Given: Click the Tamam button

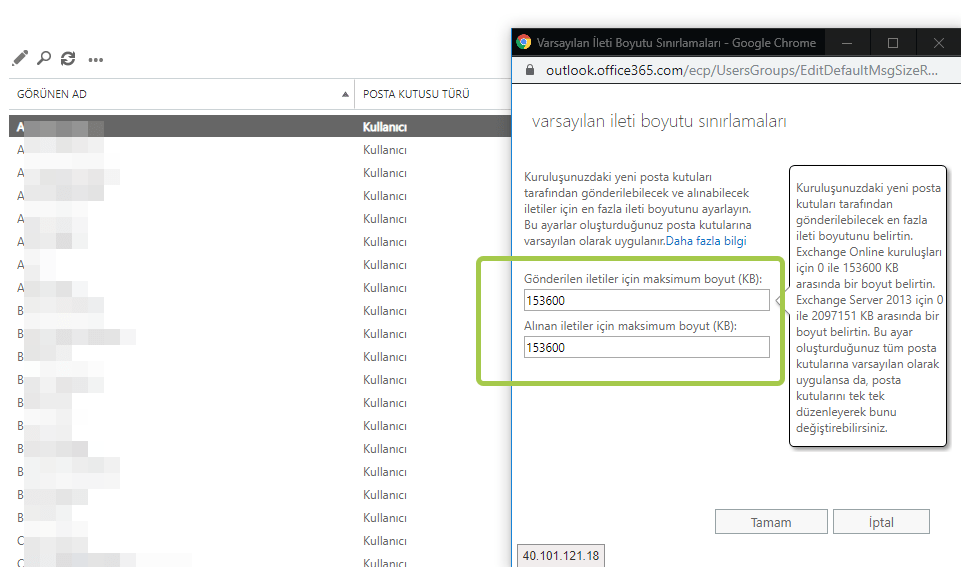Looking at the screenshot, I should [771, 522].
